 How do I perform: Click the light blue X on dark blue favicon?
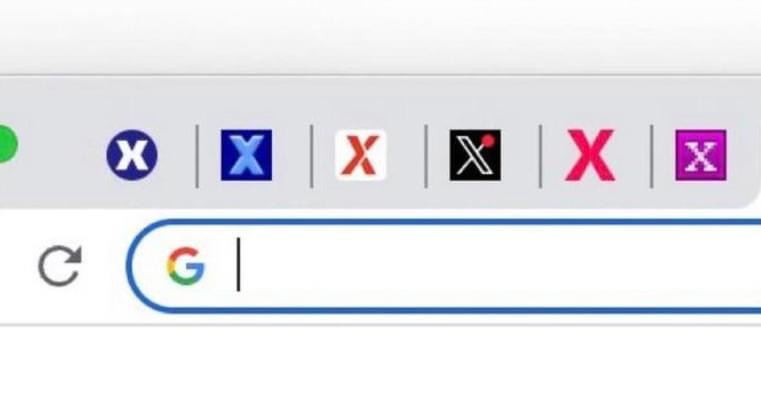(x=247, y=155)
